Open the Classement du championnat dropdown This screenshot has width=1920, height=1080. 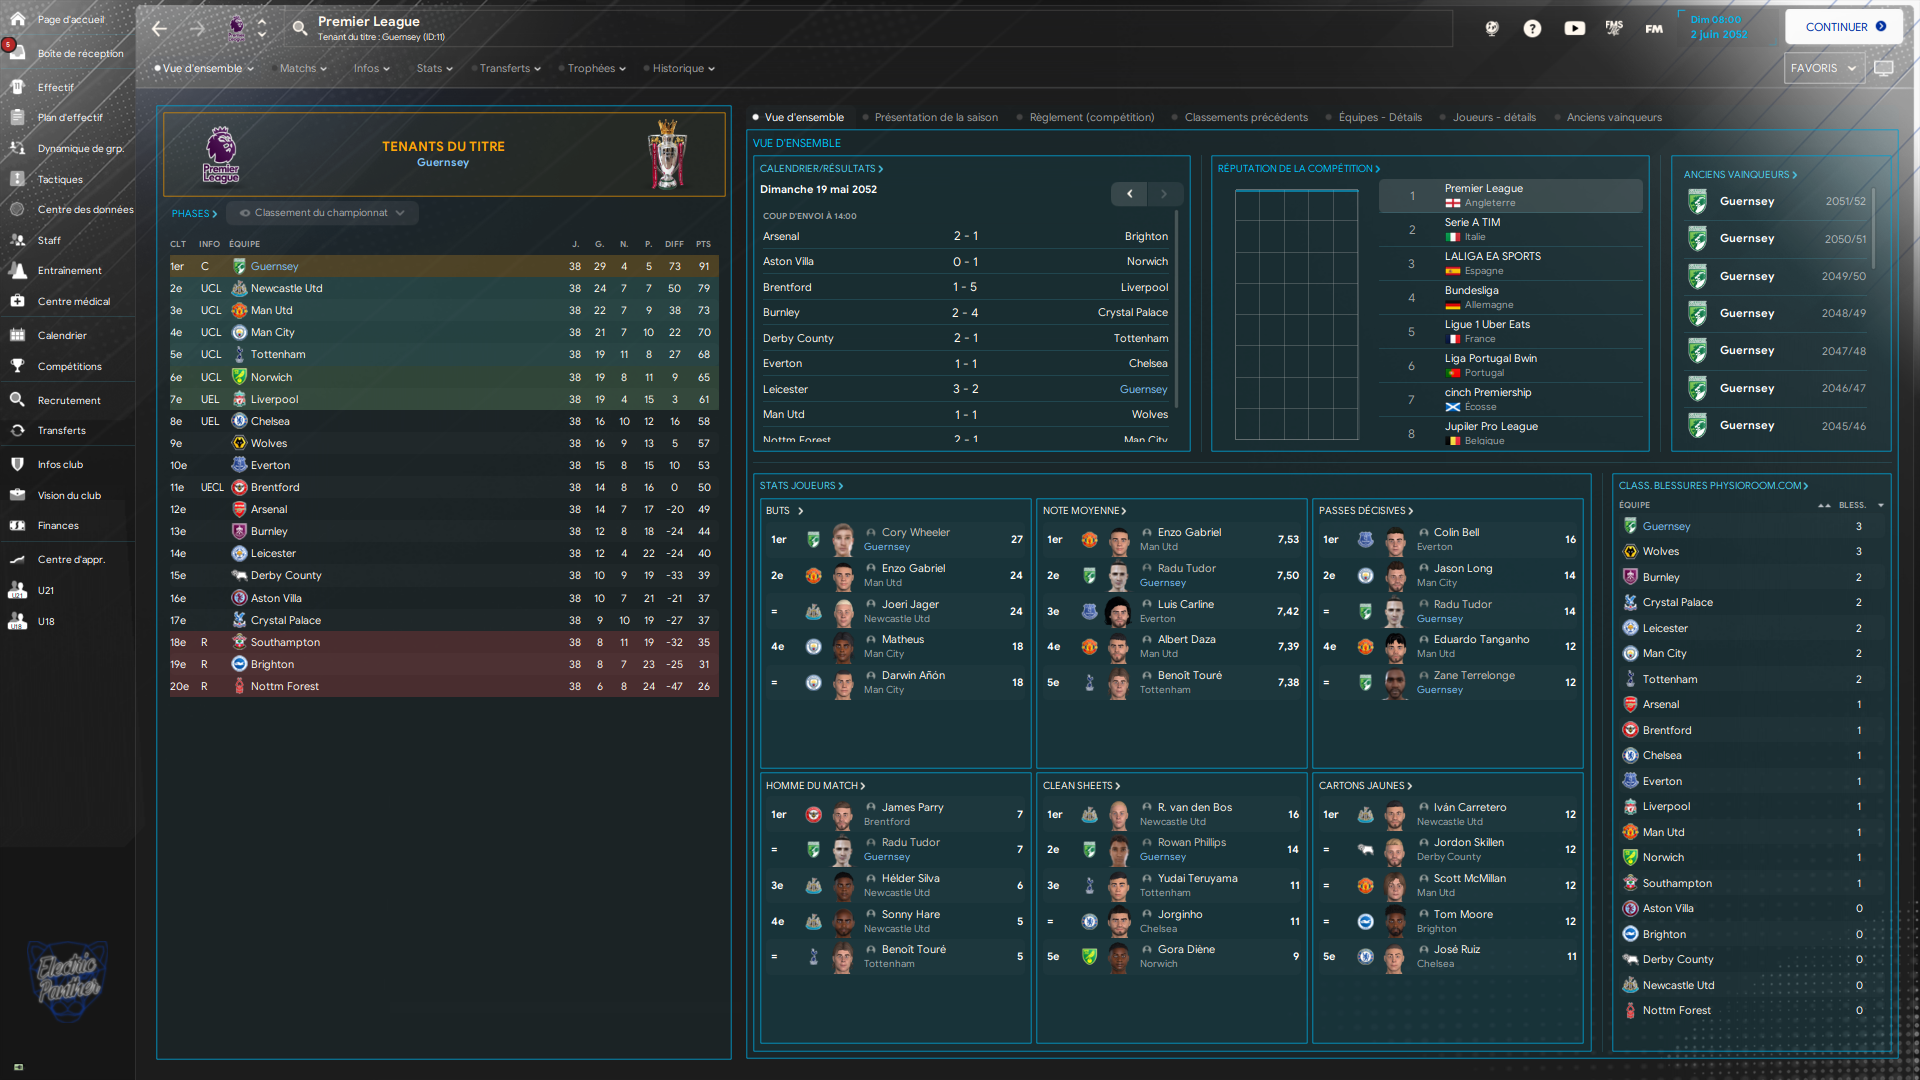tap(322, 213)
